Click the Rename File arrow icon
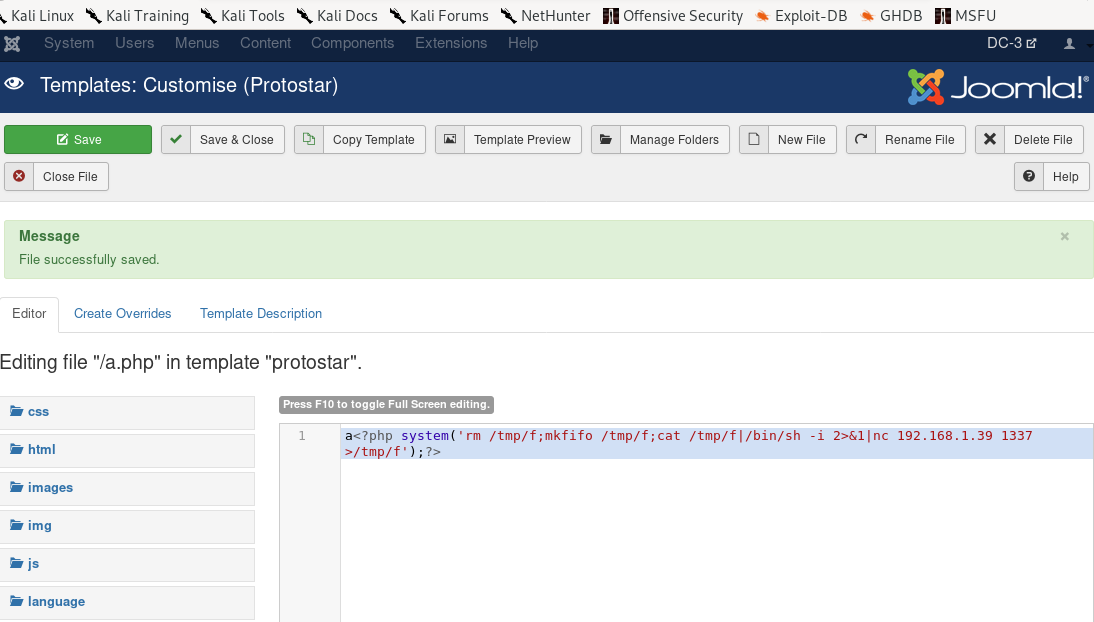1094x622 pixels. pos(861,139)
